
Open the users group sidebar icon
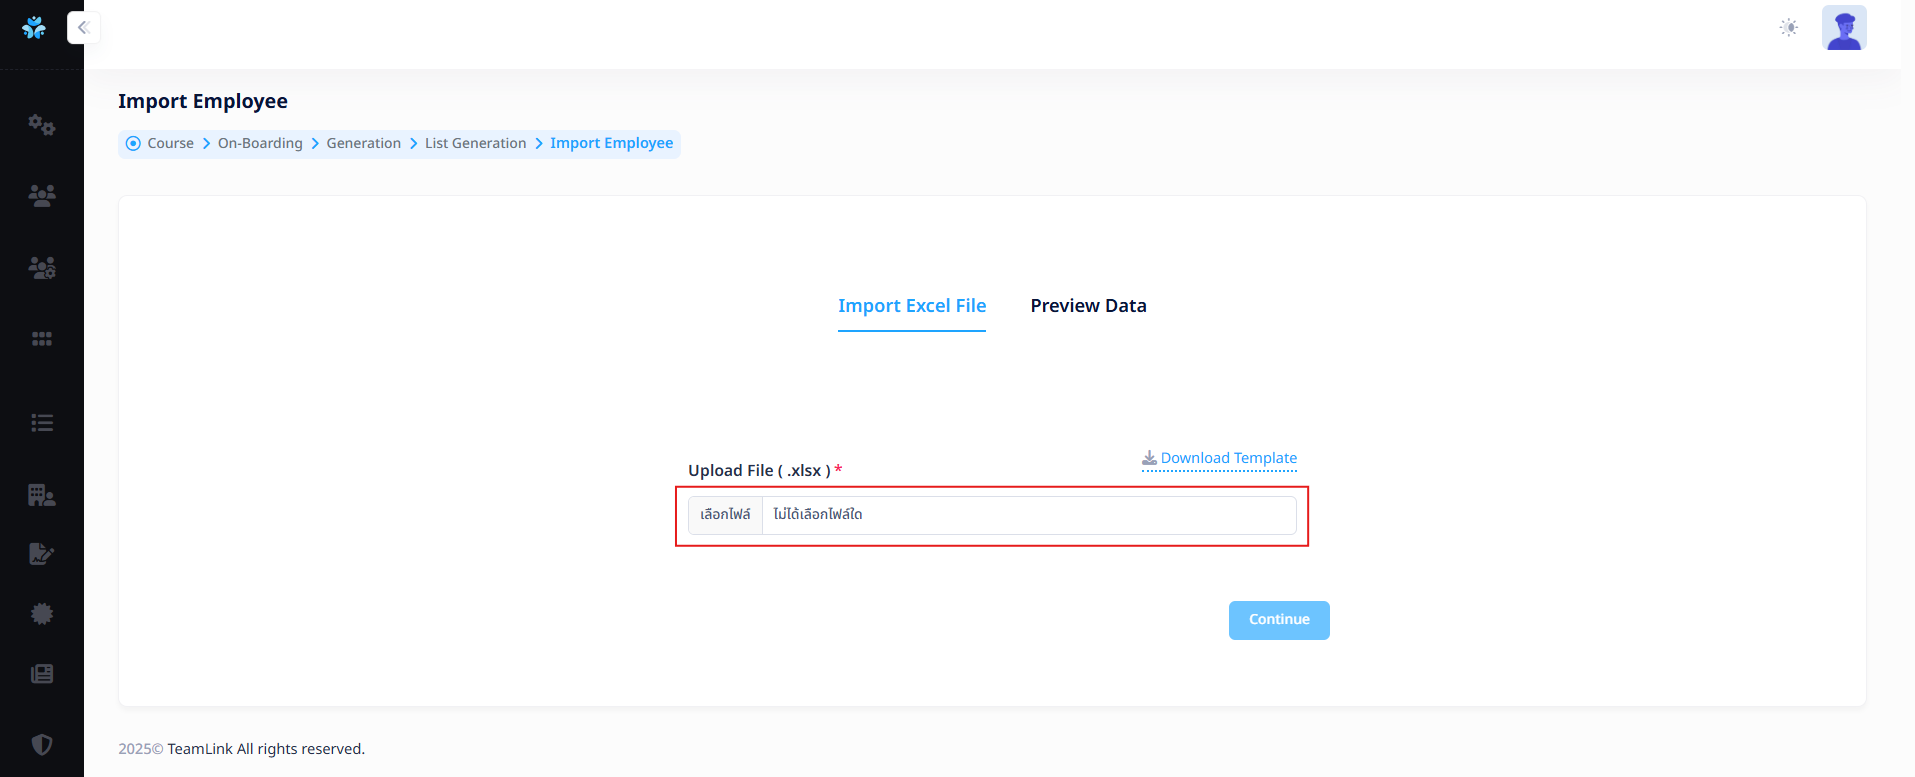pyautogui.click(x=42, y=196)
